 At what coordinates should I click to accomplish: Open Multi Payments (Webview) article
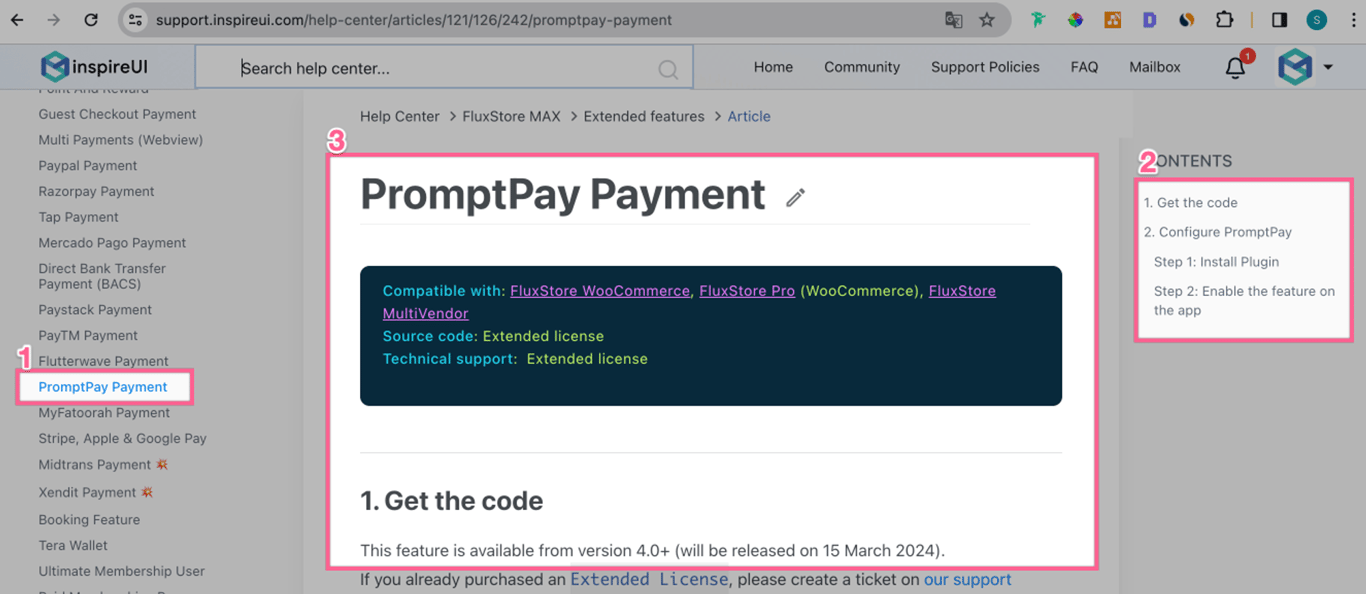[x=120, y=140]
